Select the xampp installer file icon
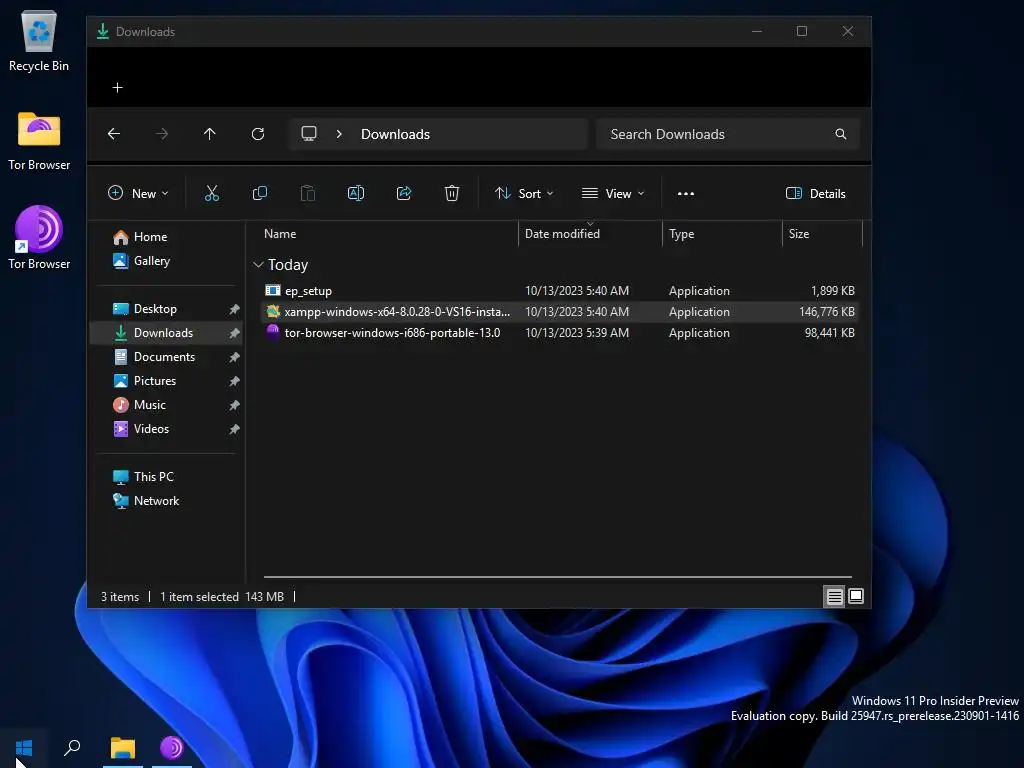The image size is (1024, 768). pyautogui.click(x=273, y=312)
